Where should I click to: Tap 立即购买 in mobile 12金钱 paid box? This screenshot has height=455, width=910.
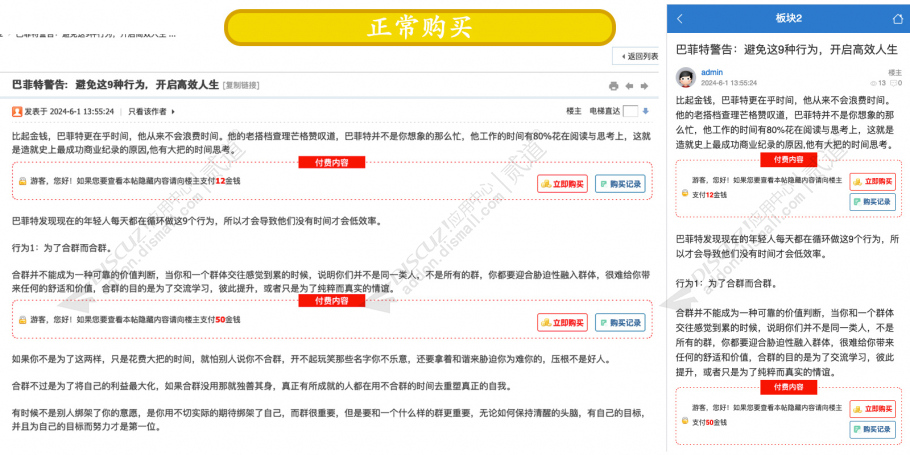point(872,182)
